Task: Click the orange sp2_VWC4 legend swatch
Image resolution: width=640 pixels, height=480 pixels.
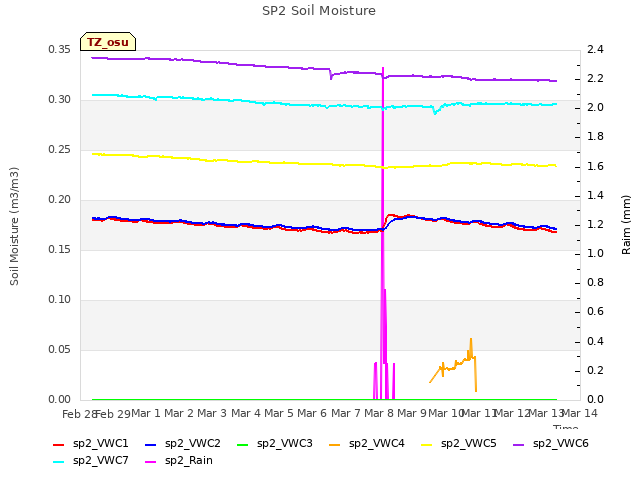Action: coord(335,445)
